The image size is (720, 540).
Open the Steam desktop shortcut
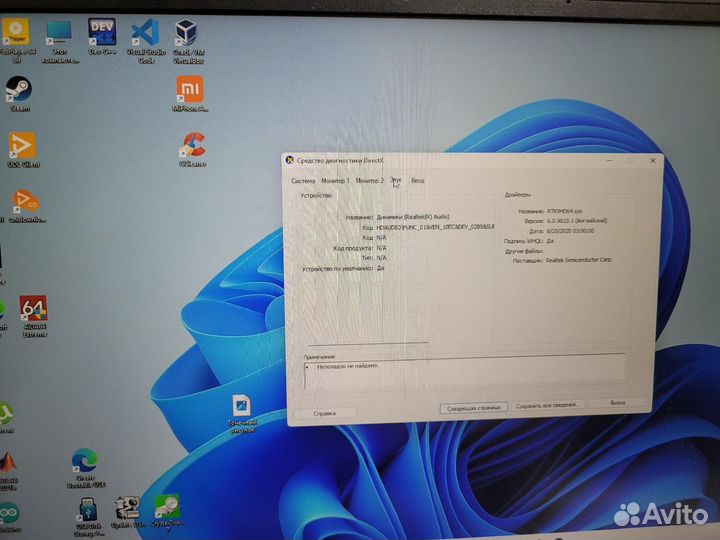tap(18, 90)
